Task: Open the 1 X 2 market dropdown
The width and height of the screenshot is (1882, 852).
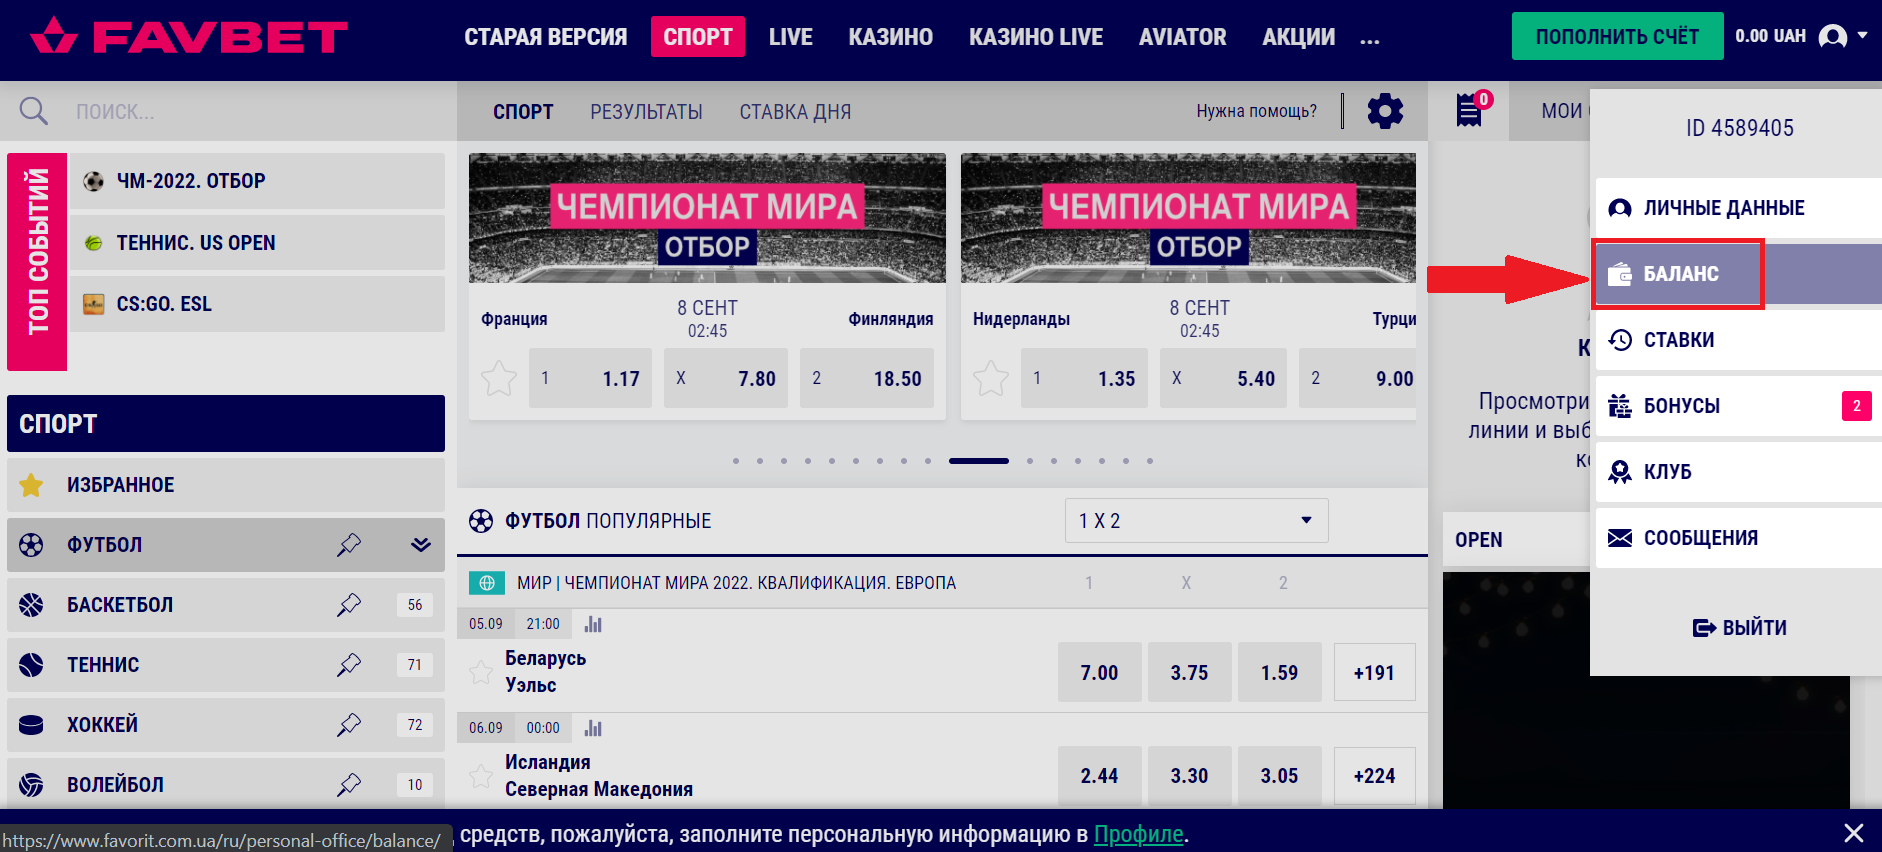Action: 1196,521
